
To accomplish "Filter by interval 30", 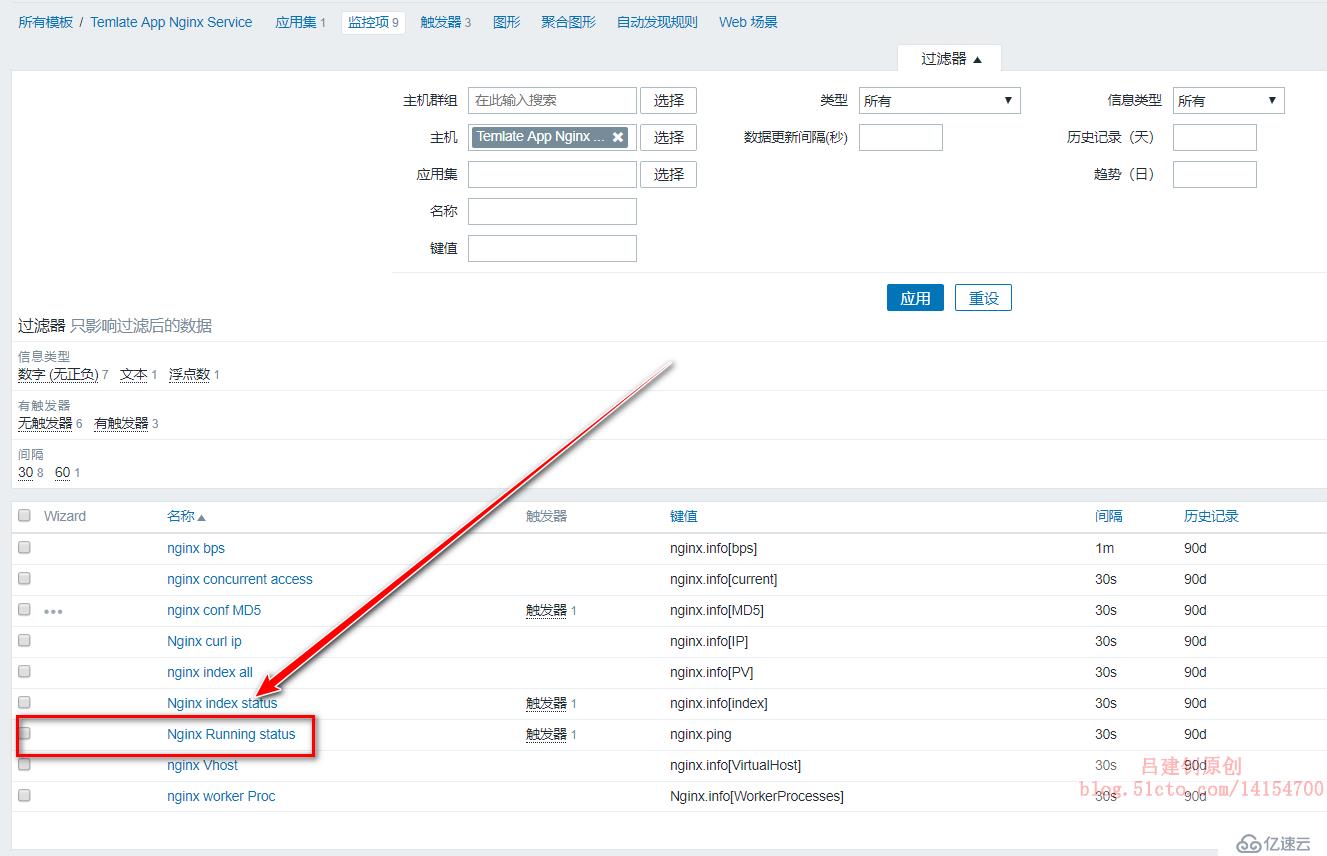I will (x=26, y=472).
